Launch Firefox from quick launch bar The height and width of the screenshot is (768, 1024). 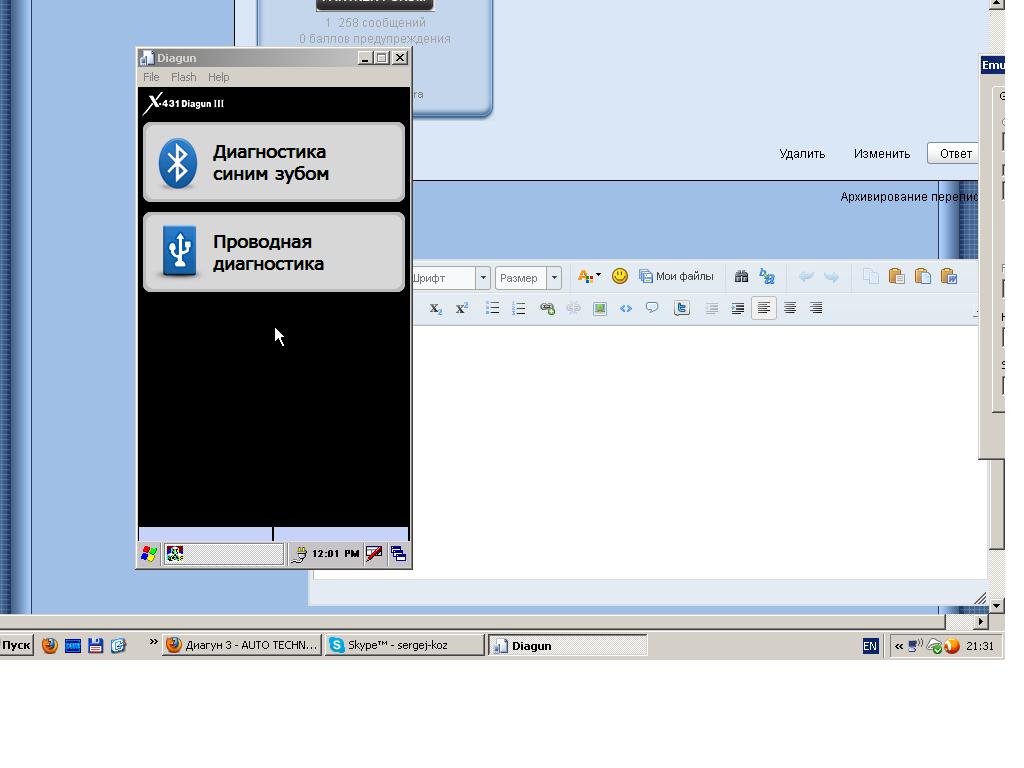pos(50,645)
